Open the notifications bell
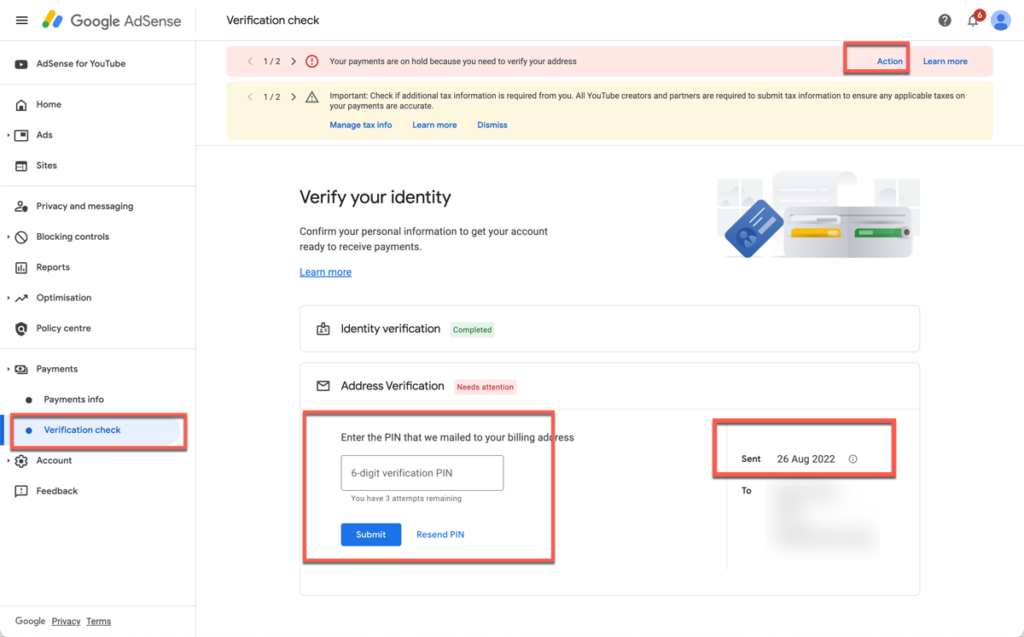1024x637 pixels. 973,20
